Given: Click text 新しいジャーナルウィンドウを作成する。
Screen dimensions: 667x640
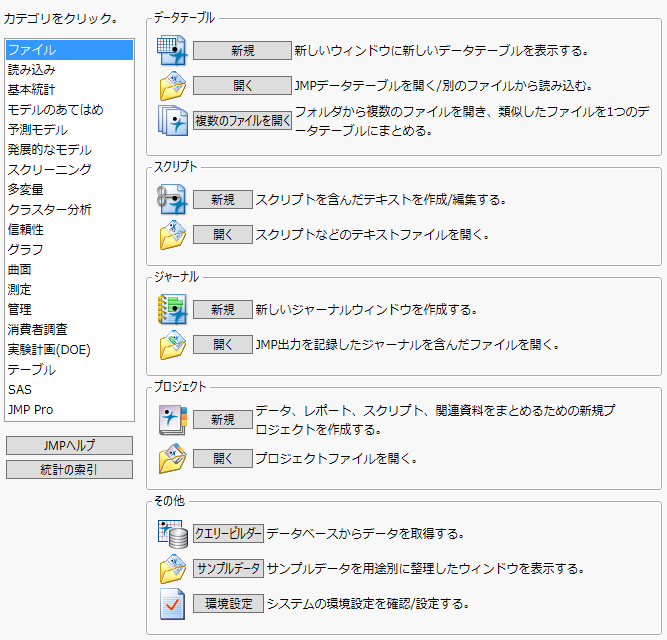Looking at the screenshot, I should point(366,310).
